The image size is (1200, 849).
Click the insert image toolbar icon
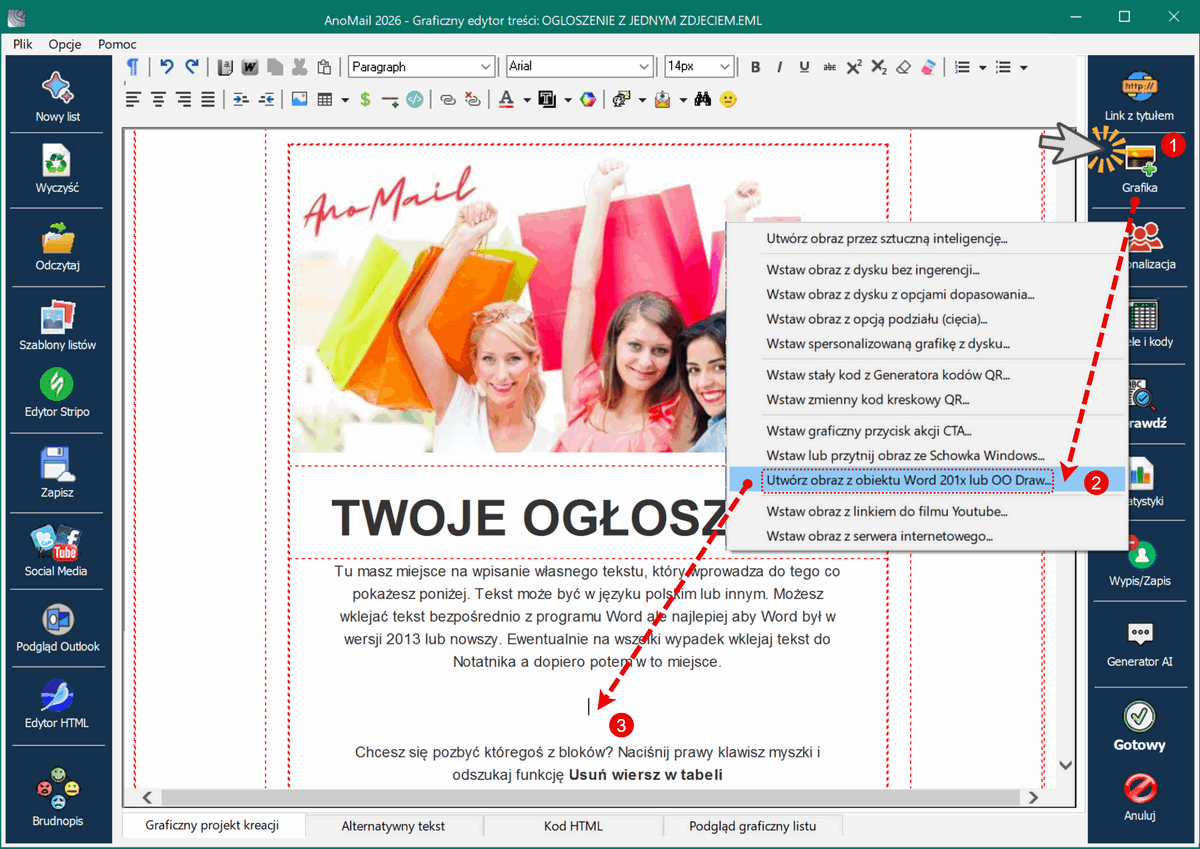(x=299, y=99)
